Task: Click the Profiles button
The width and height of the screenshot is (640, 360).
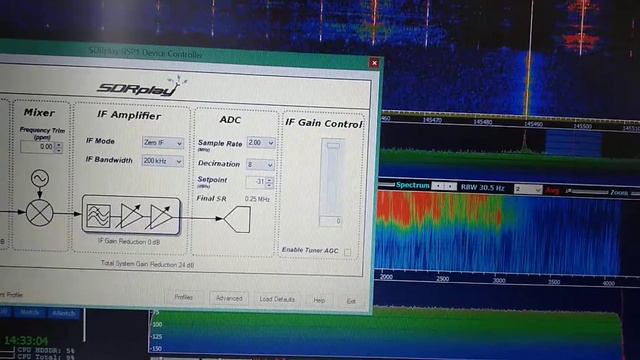Action: pos(184,297)
